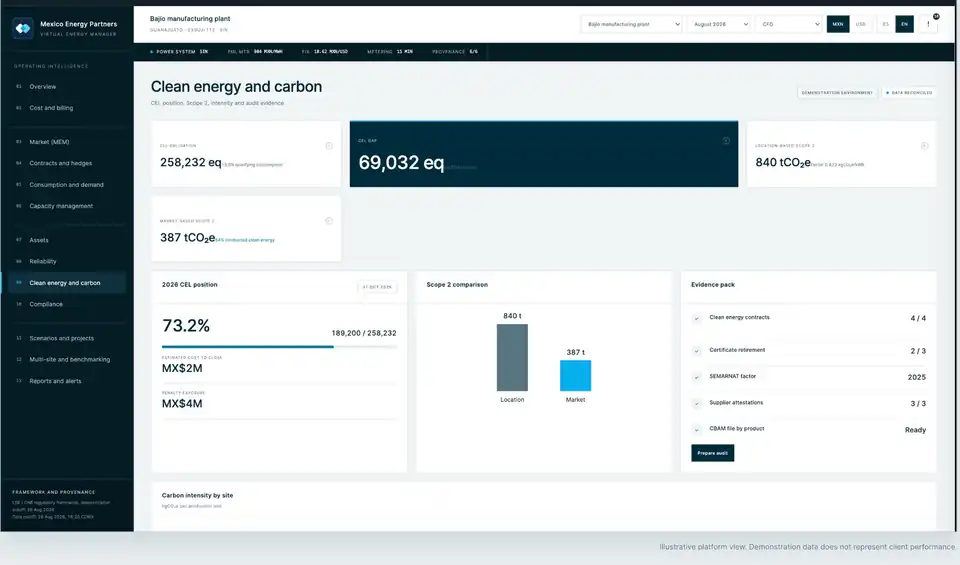Open Scenarios and projects page

click(x=67, y=338)
